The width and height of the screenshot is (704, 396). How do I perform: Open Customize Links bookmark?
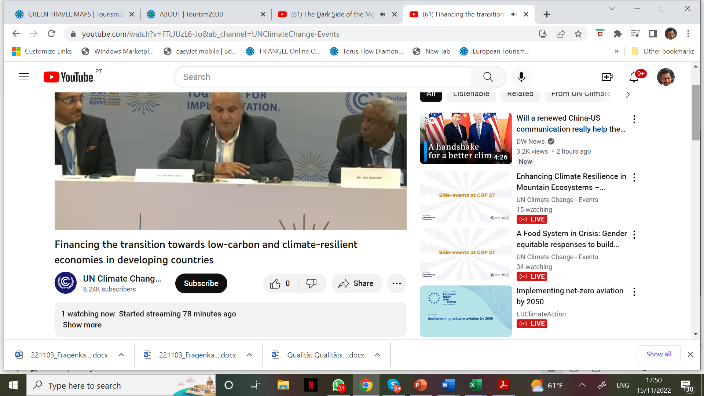coord(42,51)
